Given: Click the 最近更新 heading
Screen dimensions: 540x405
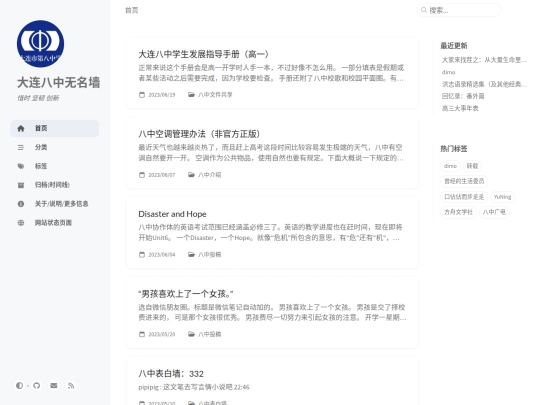Looking at the screenshot, I should coord(454,45).
